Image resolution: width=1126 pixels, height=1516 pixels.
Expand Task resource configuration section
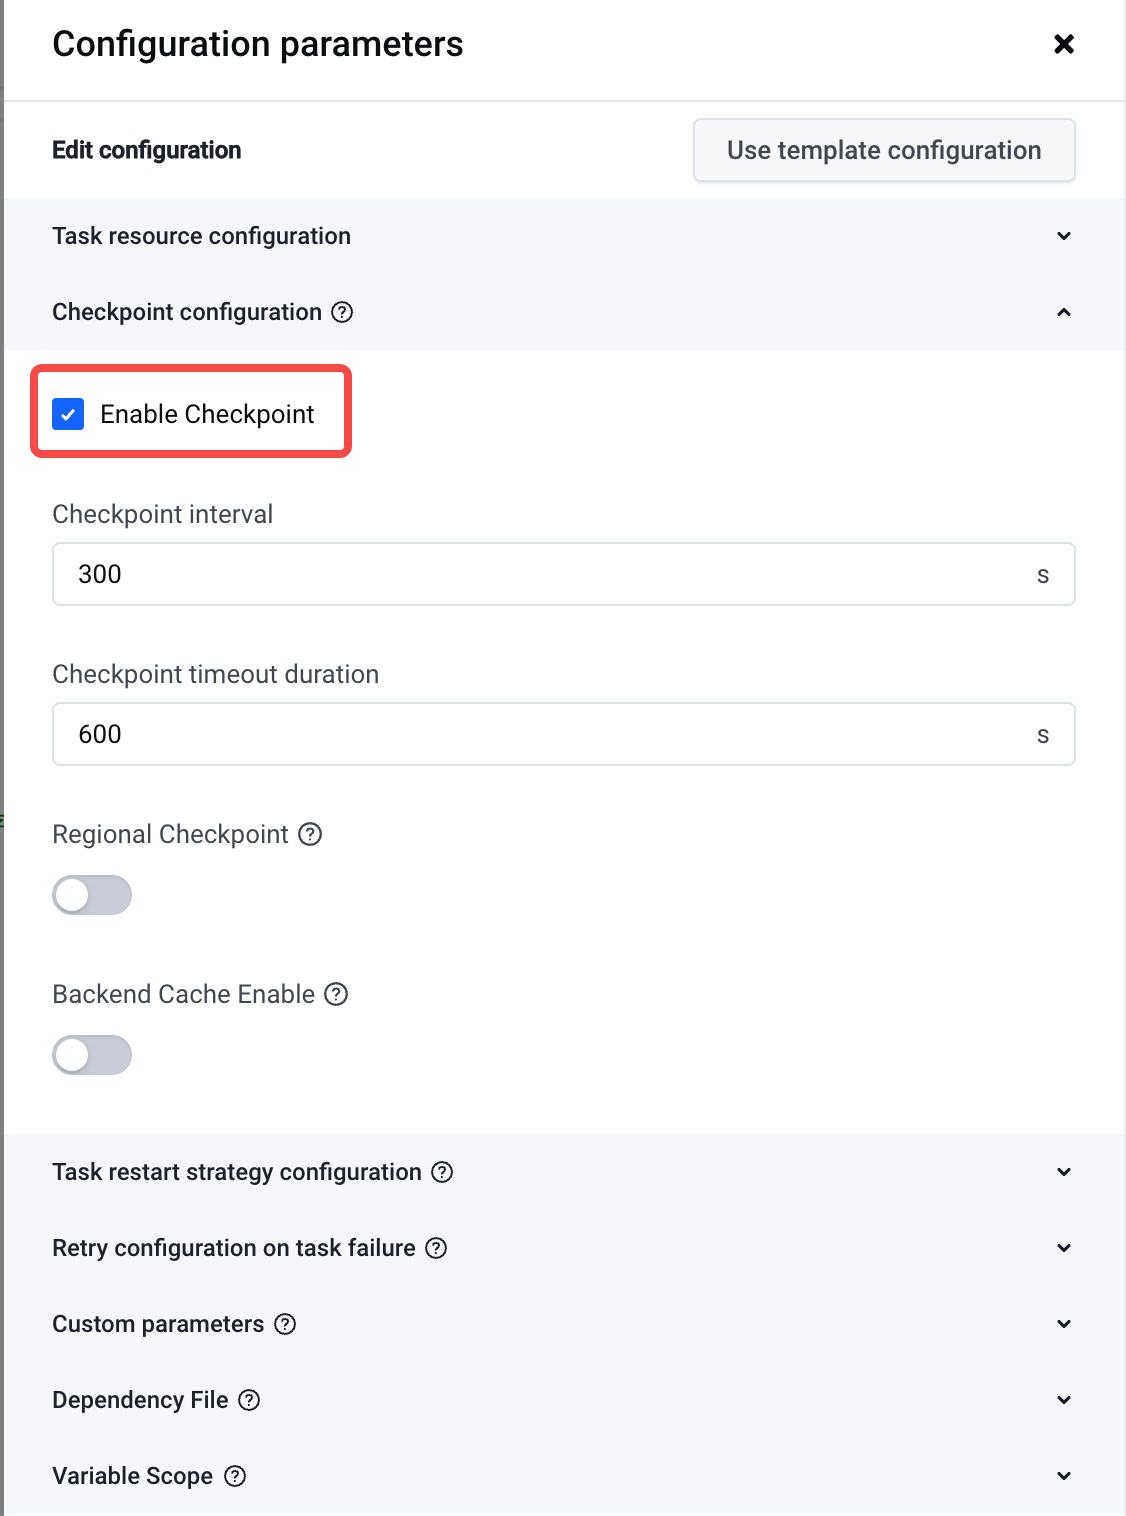point(564,236)
